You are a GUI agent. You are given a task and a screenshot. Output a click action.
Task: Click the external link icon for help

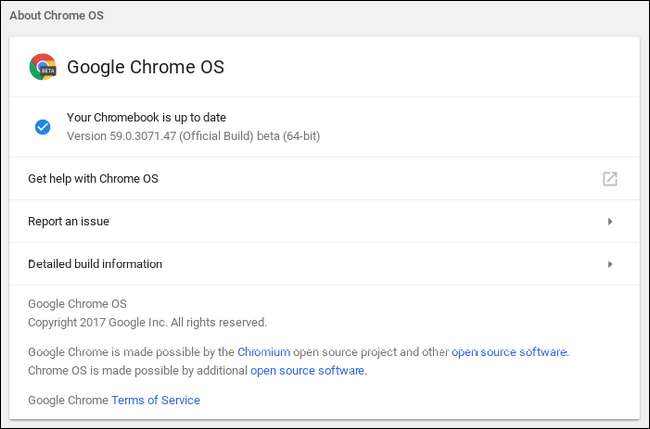[609, 179]
